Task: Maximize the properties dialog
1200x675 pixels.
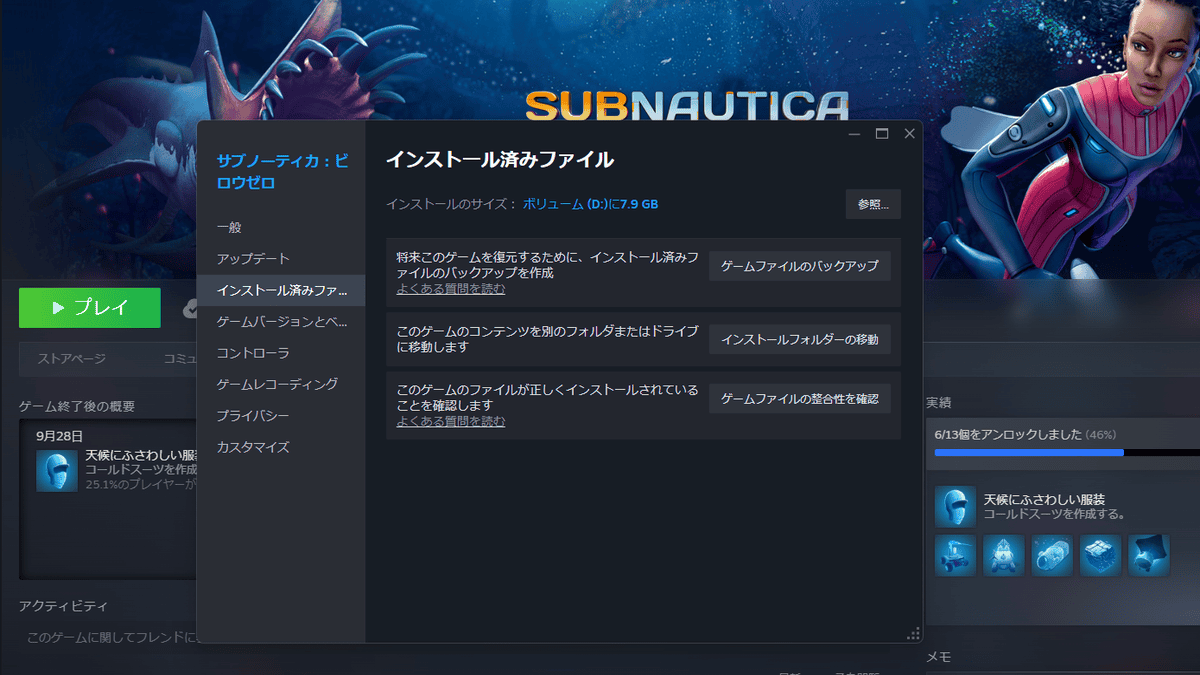Action: (882, 133)
